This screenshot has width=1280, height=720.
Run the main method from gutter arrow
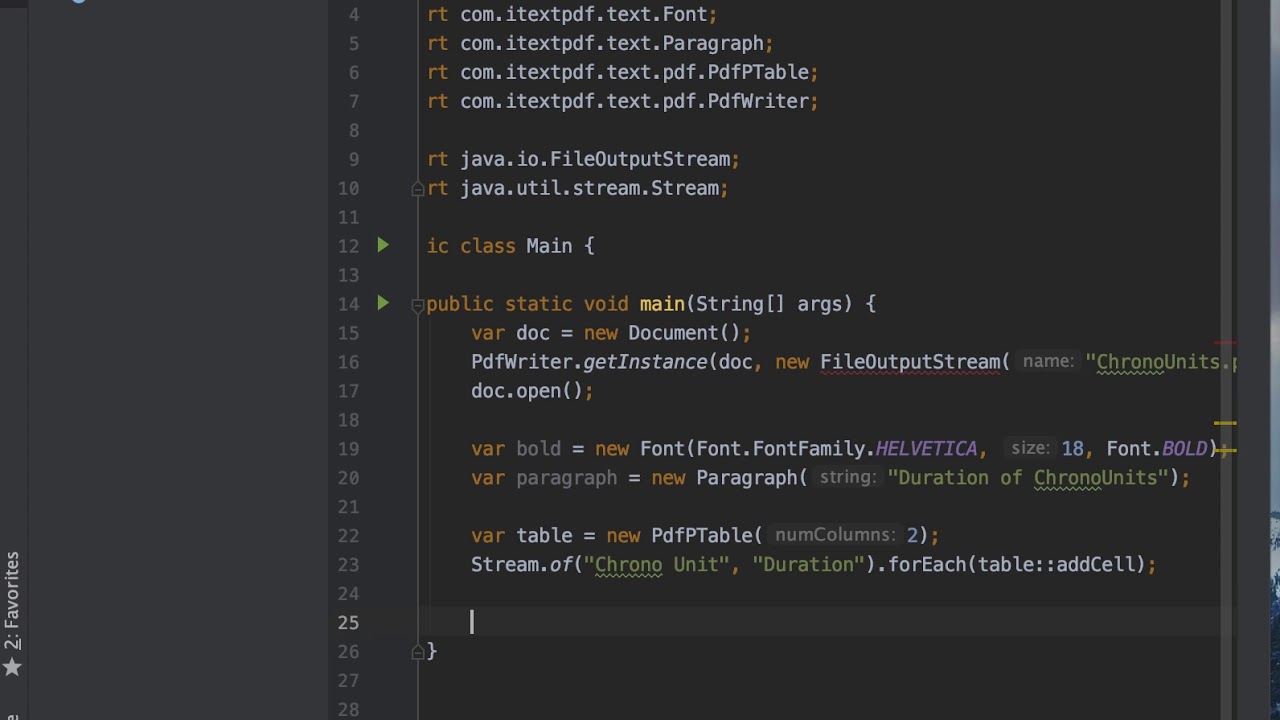pos(383,303)
